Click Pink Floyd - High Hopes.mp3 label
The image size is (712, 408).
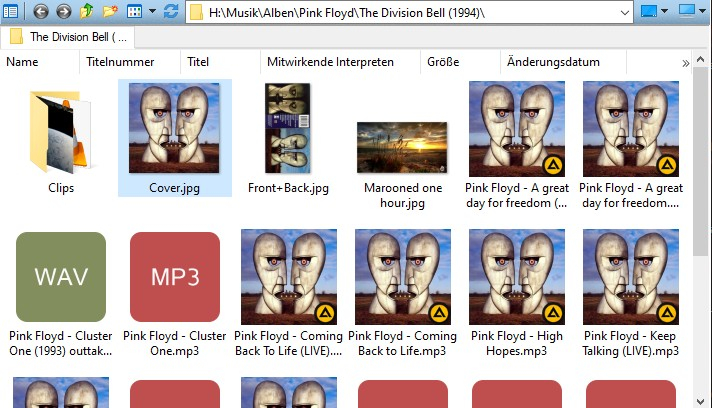[x=517, y=343]
